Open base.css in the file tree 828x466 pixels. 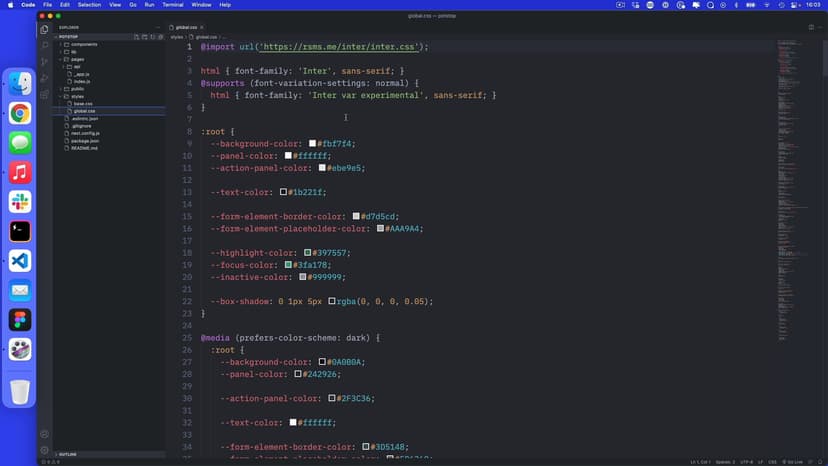point(83,103)
